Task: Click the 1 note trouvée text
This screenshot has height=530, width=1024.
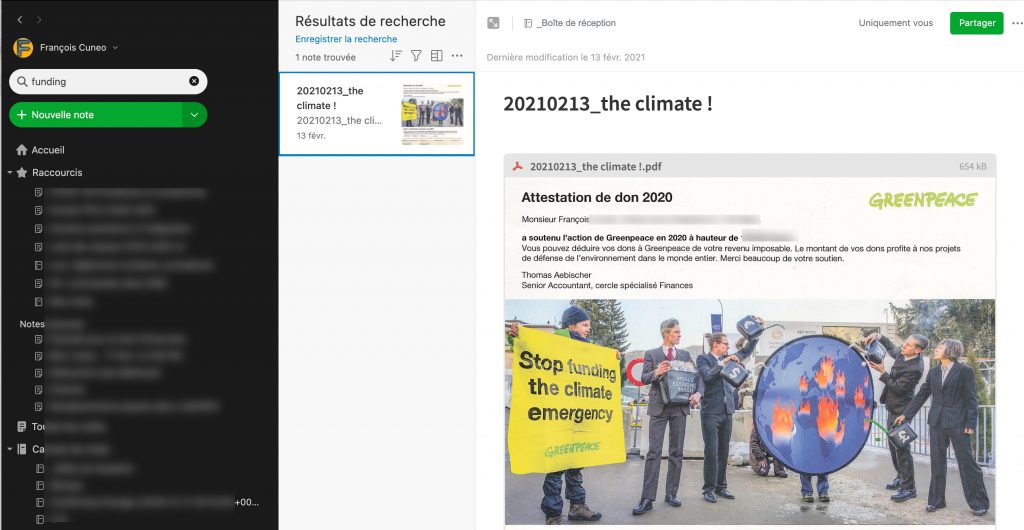Action: [x=325, y=57]
